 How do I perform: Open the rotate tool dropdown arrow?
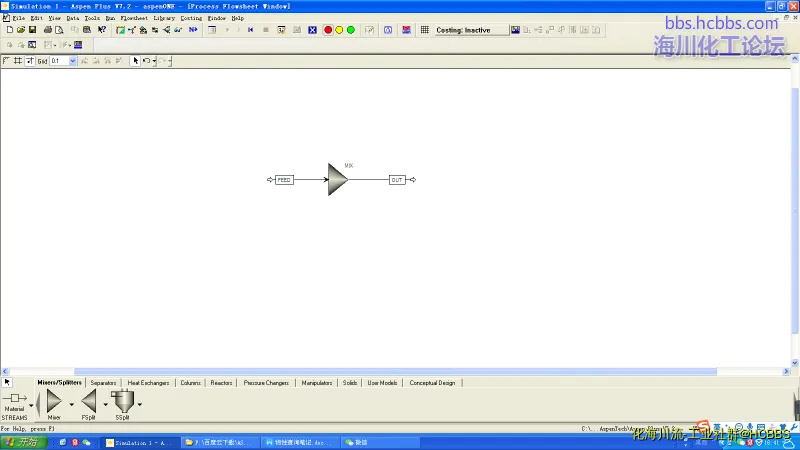click(154, 61)
